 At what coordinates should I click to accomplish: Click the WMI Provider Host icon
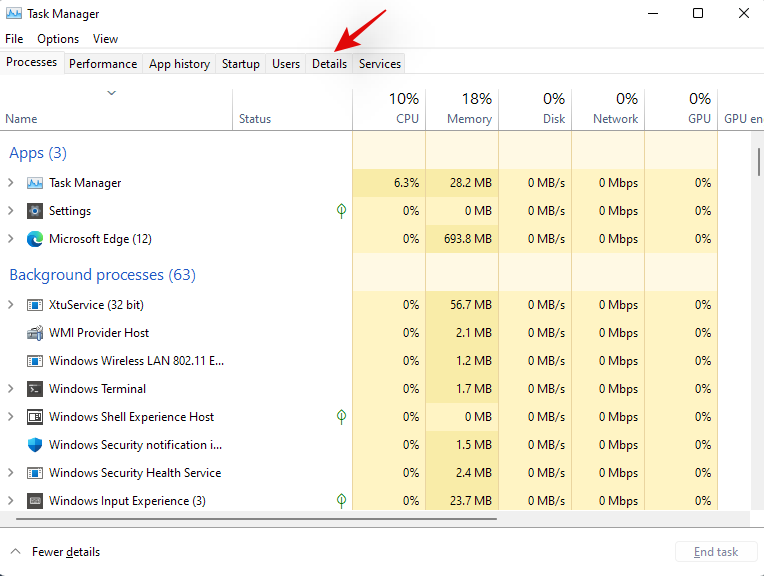click(x=35, y=333)
